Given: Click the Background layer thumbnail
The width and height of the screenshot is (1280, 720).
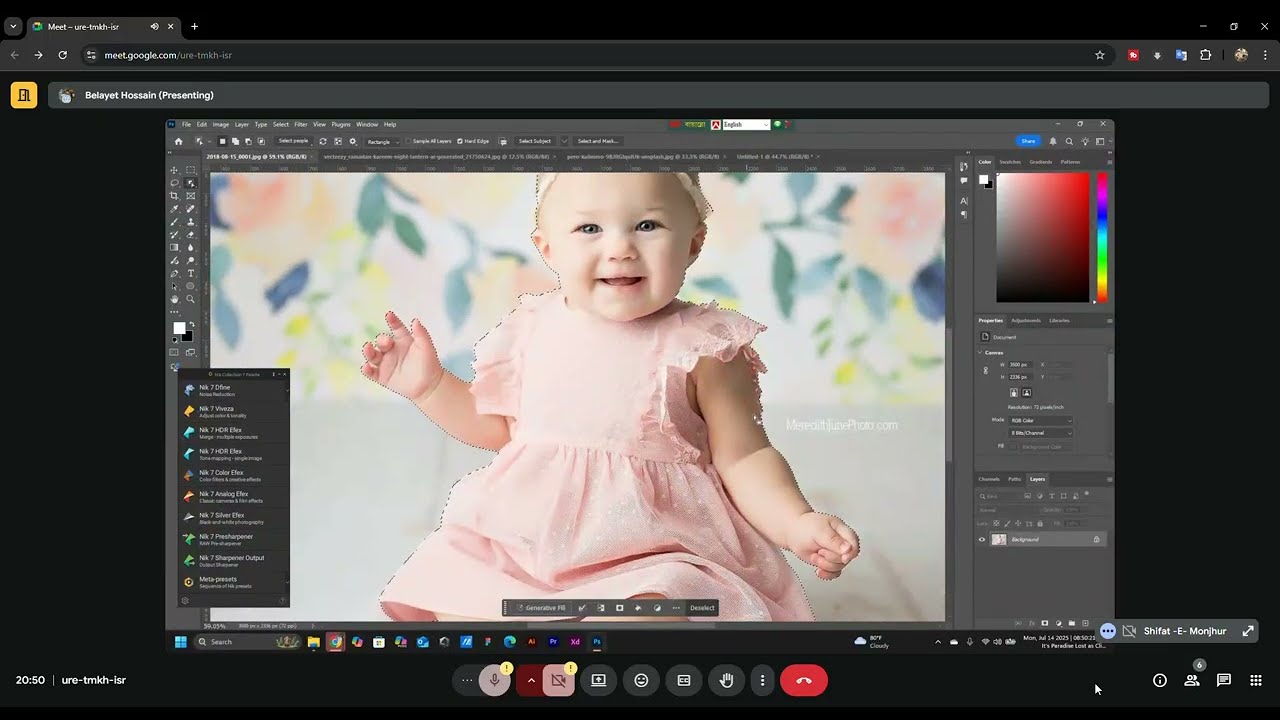Looking at the screenshot, I should [998, 539].
